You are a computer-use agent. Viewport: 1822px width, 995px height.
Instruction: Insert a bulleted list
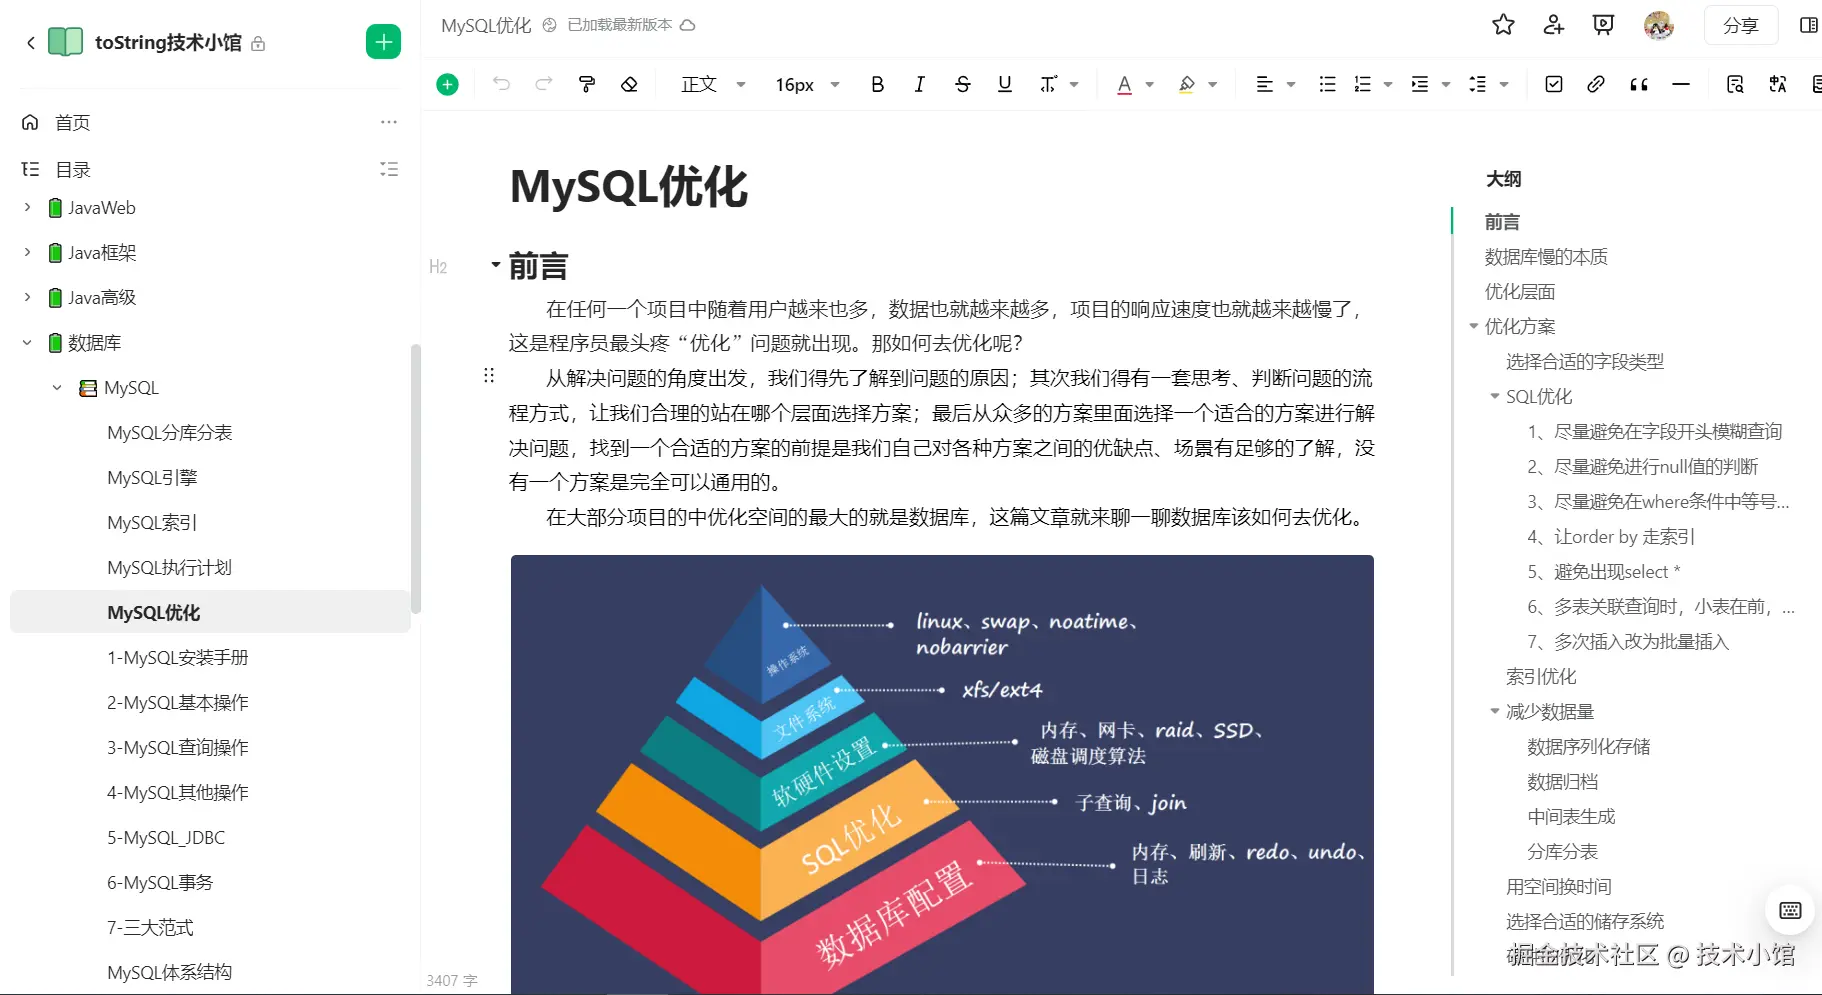(1327, 84)
